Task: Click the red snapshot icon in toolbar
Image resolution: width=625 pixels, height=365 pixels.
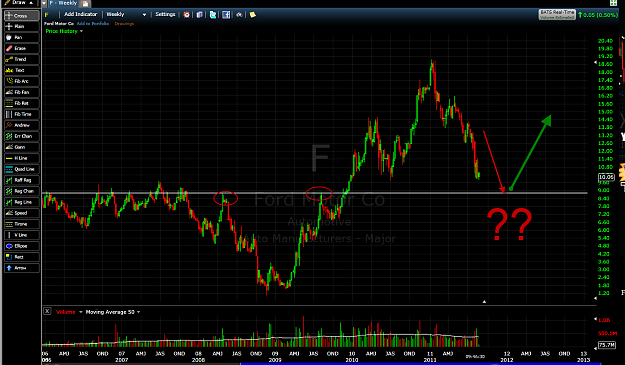Action: coord(186,15)
